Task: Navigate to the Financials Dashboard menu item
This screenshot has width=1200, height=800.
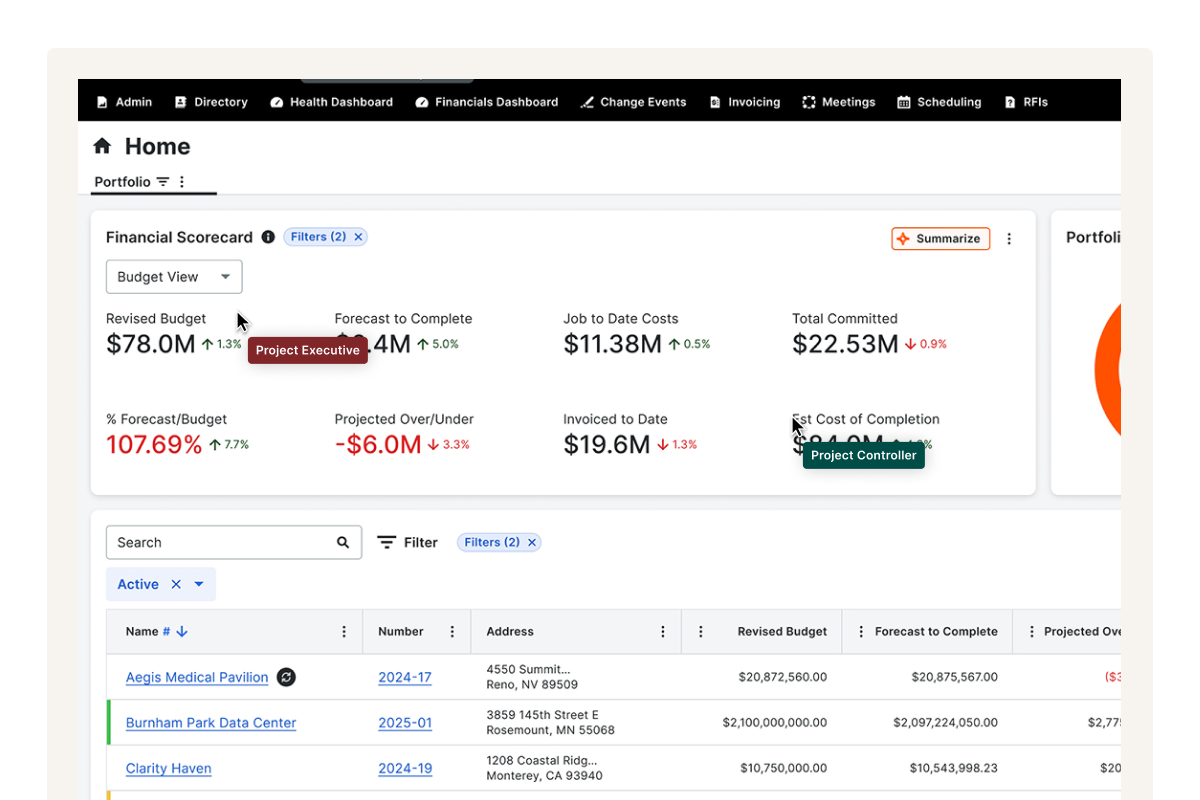Action: [x=486, y=101]
